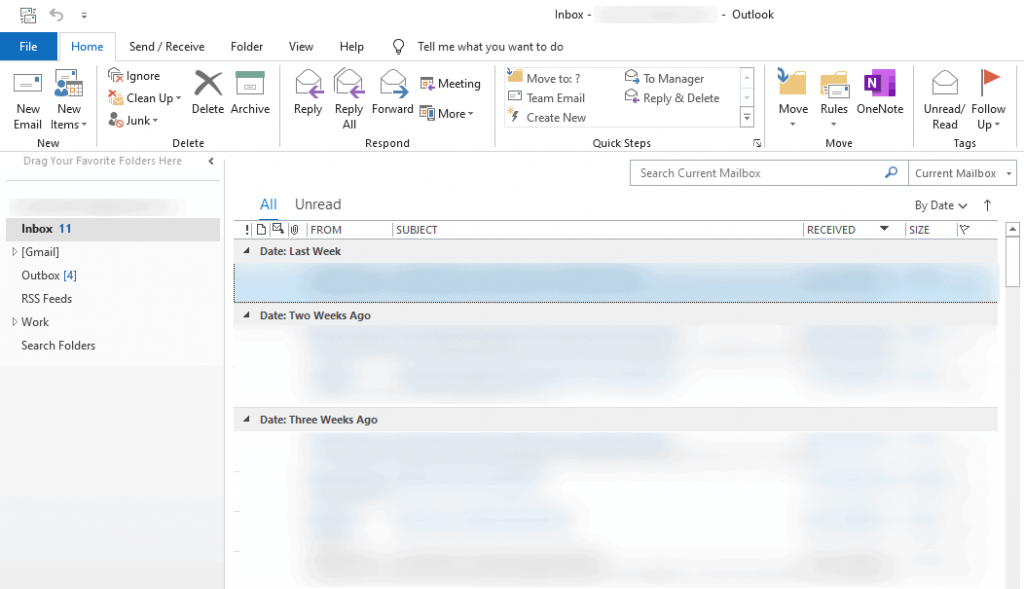The height and width of the screenshot is (589, 1024).
Task: Click the Search Current Mailbox field
Action: 760,172
